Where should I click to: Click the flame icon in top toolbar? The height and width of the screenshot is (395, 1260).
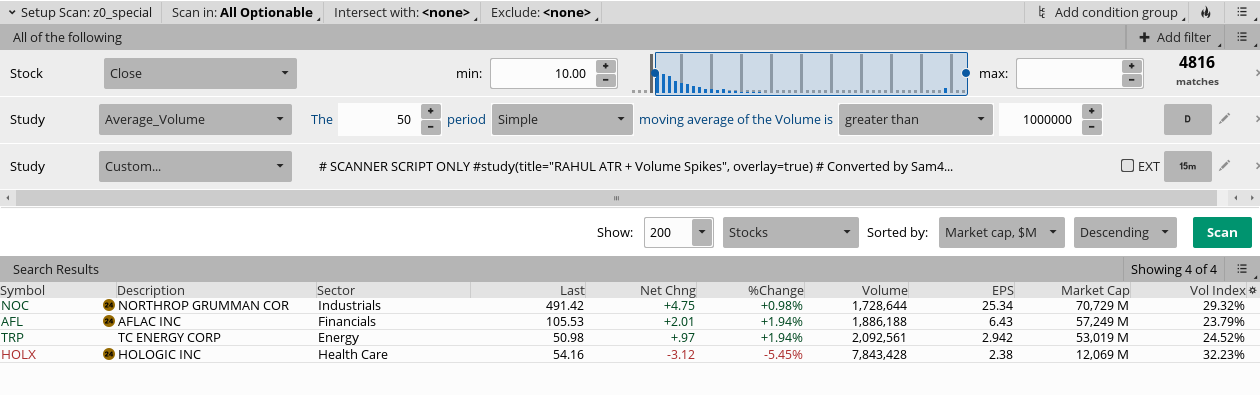pyautogui.click(x=1205, y=13)
